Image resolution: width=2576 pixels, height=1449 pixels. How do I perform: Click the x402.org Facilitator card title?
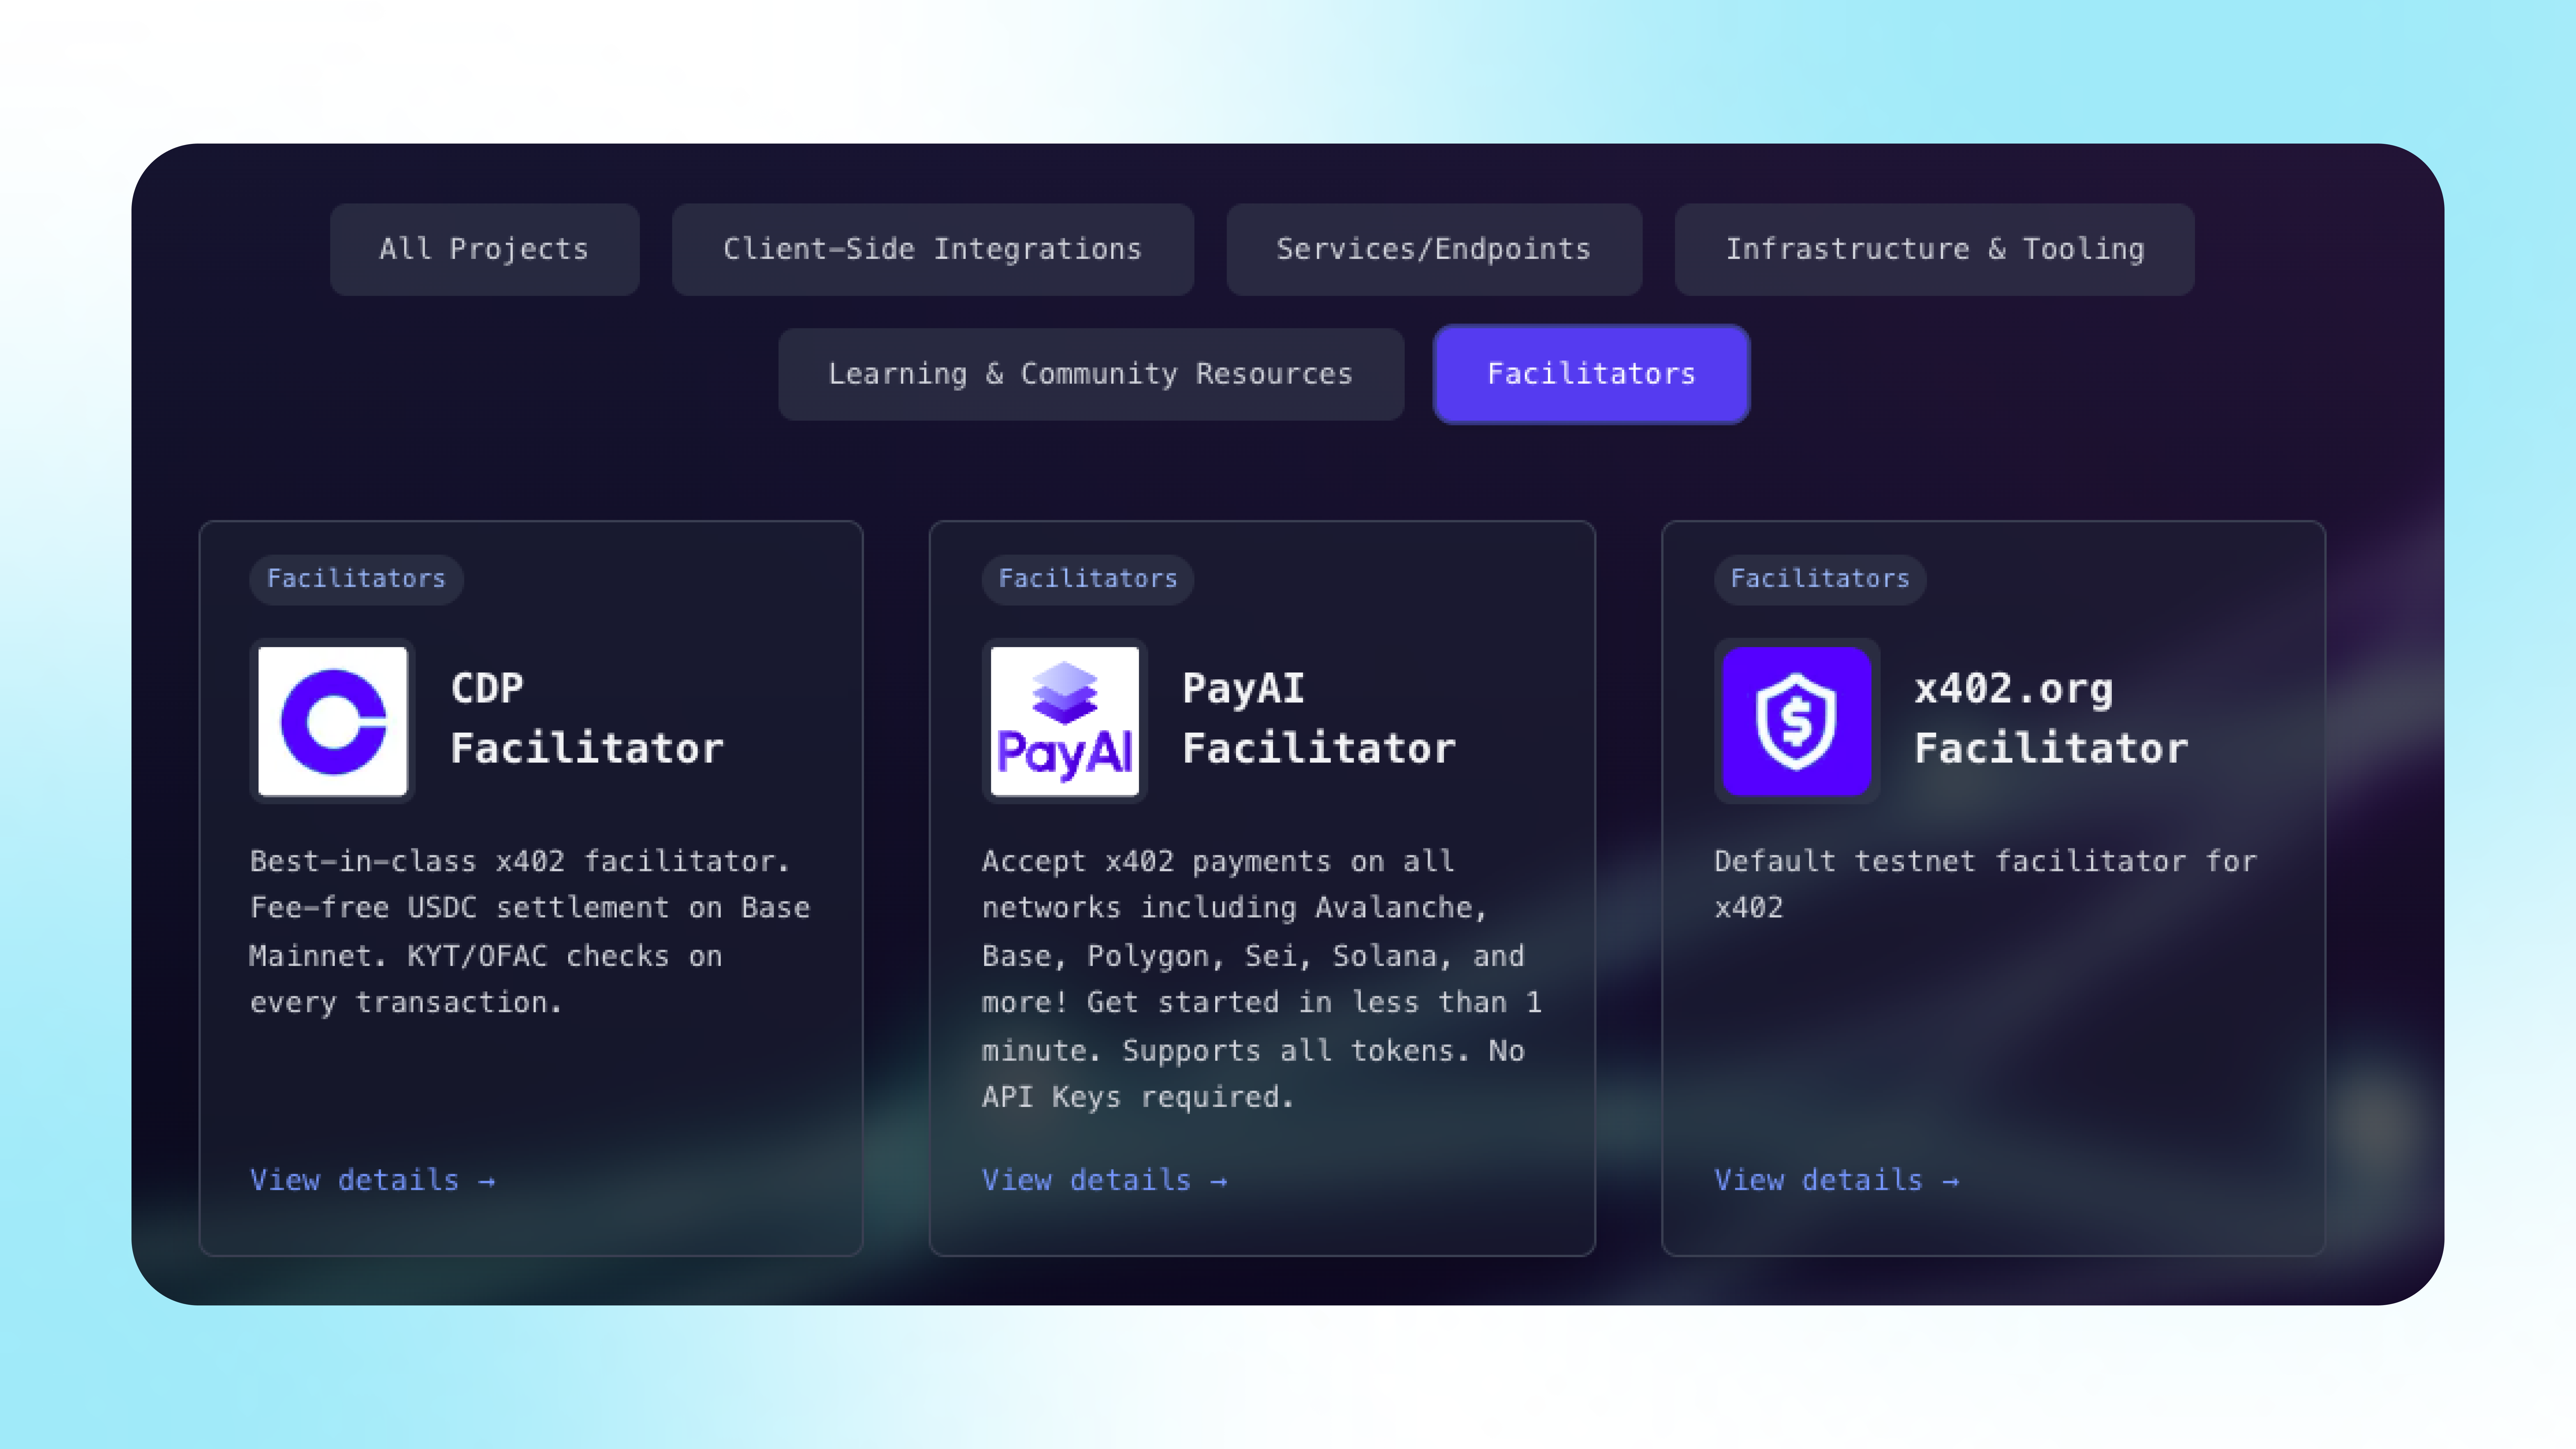click(x=2050, y=718)
